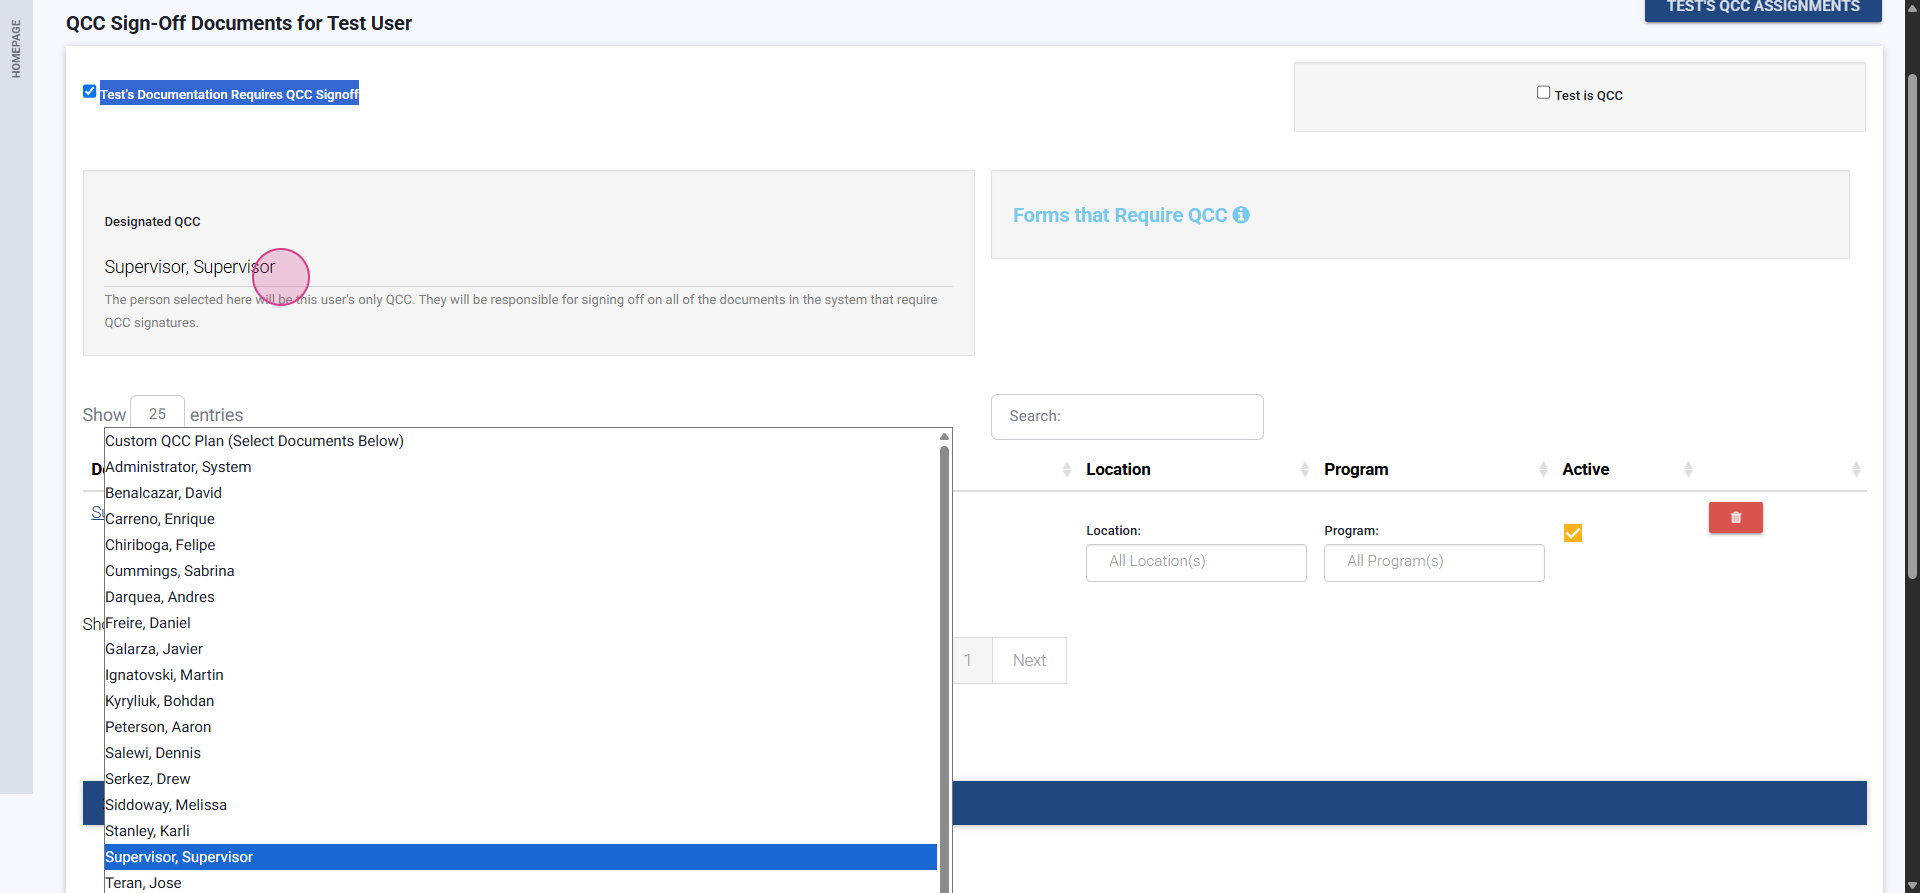Click the Program column sort arrows

pos(1542,470)
